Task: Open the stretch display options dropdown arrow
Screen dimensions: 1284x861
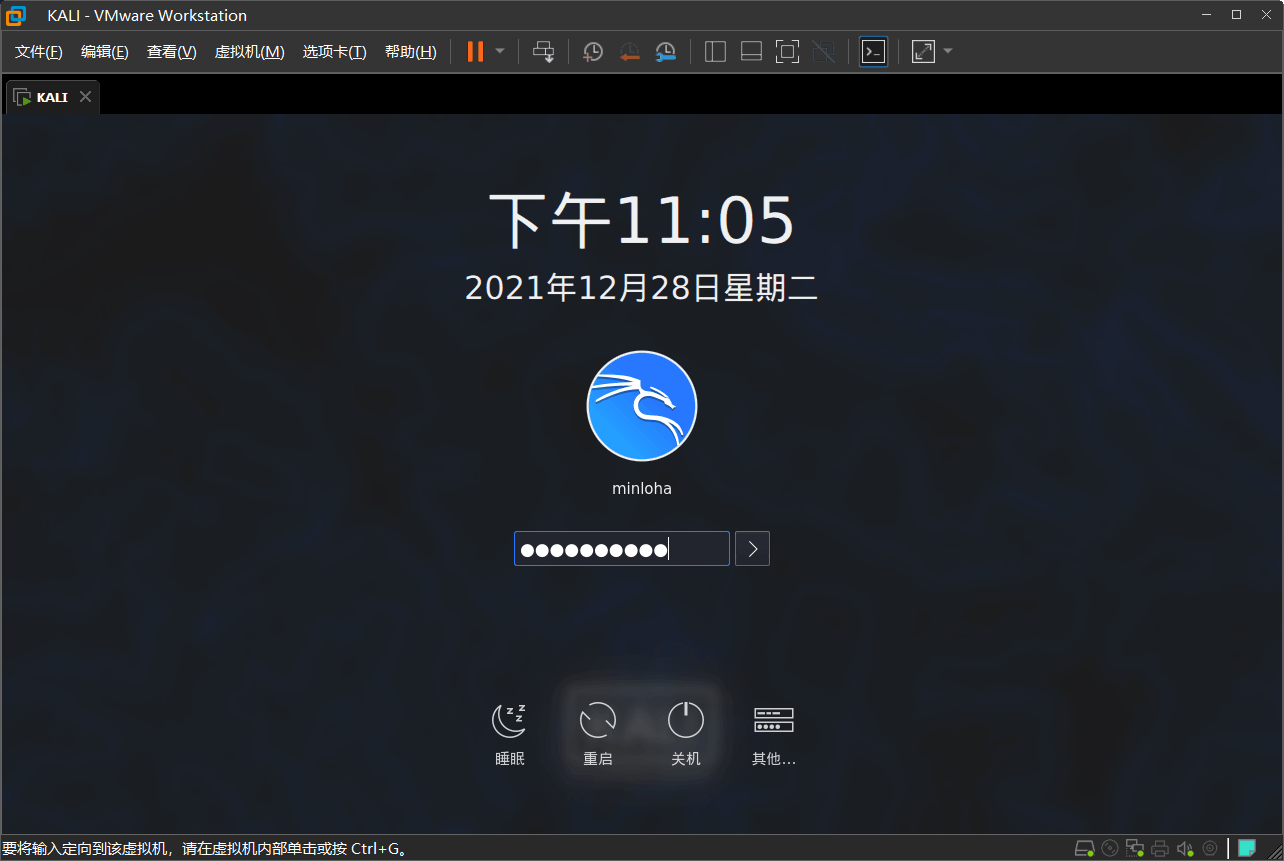Action: click(948, 51)
